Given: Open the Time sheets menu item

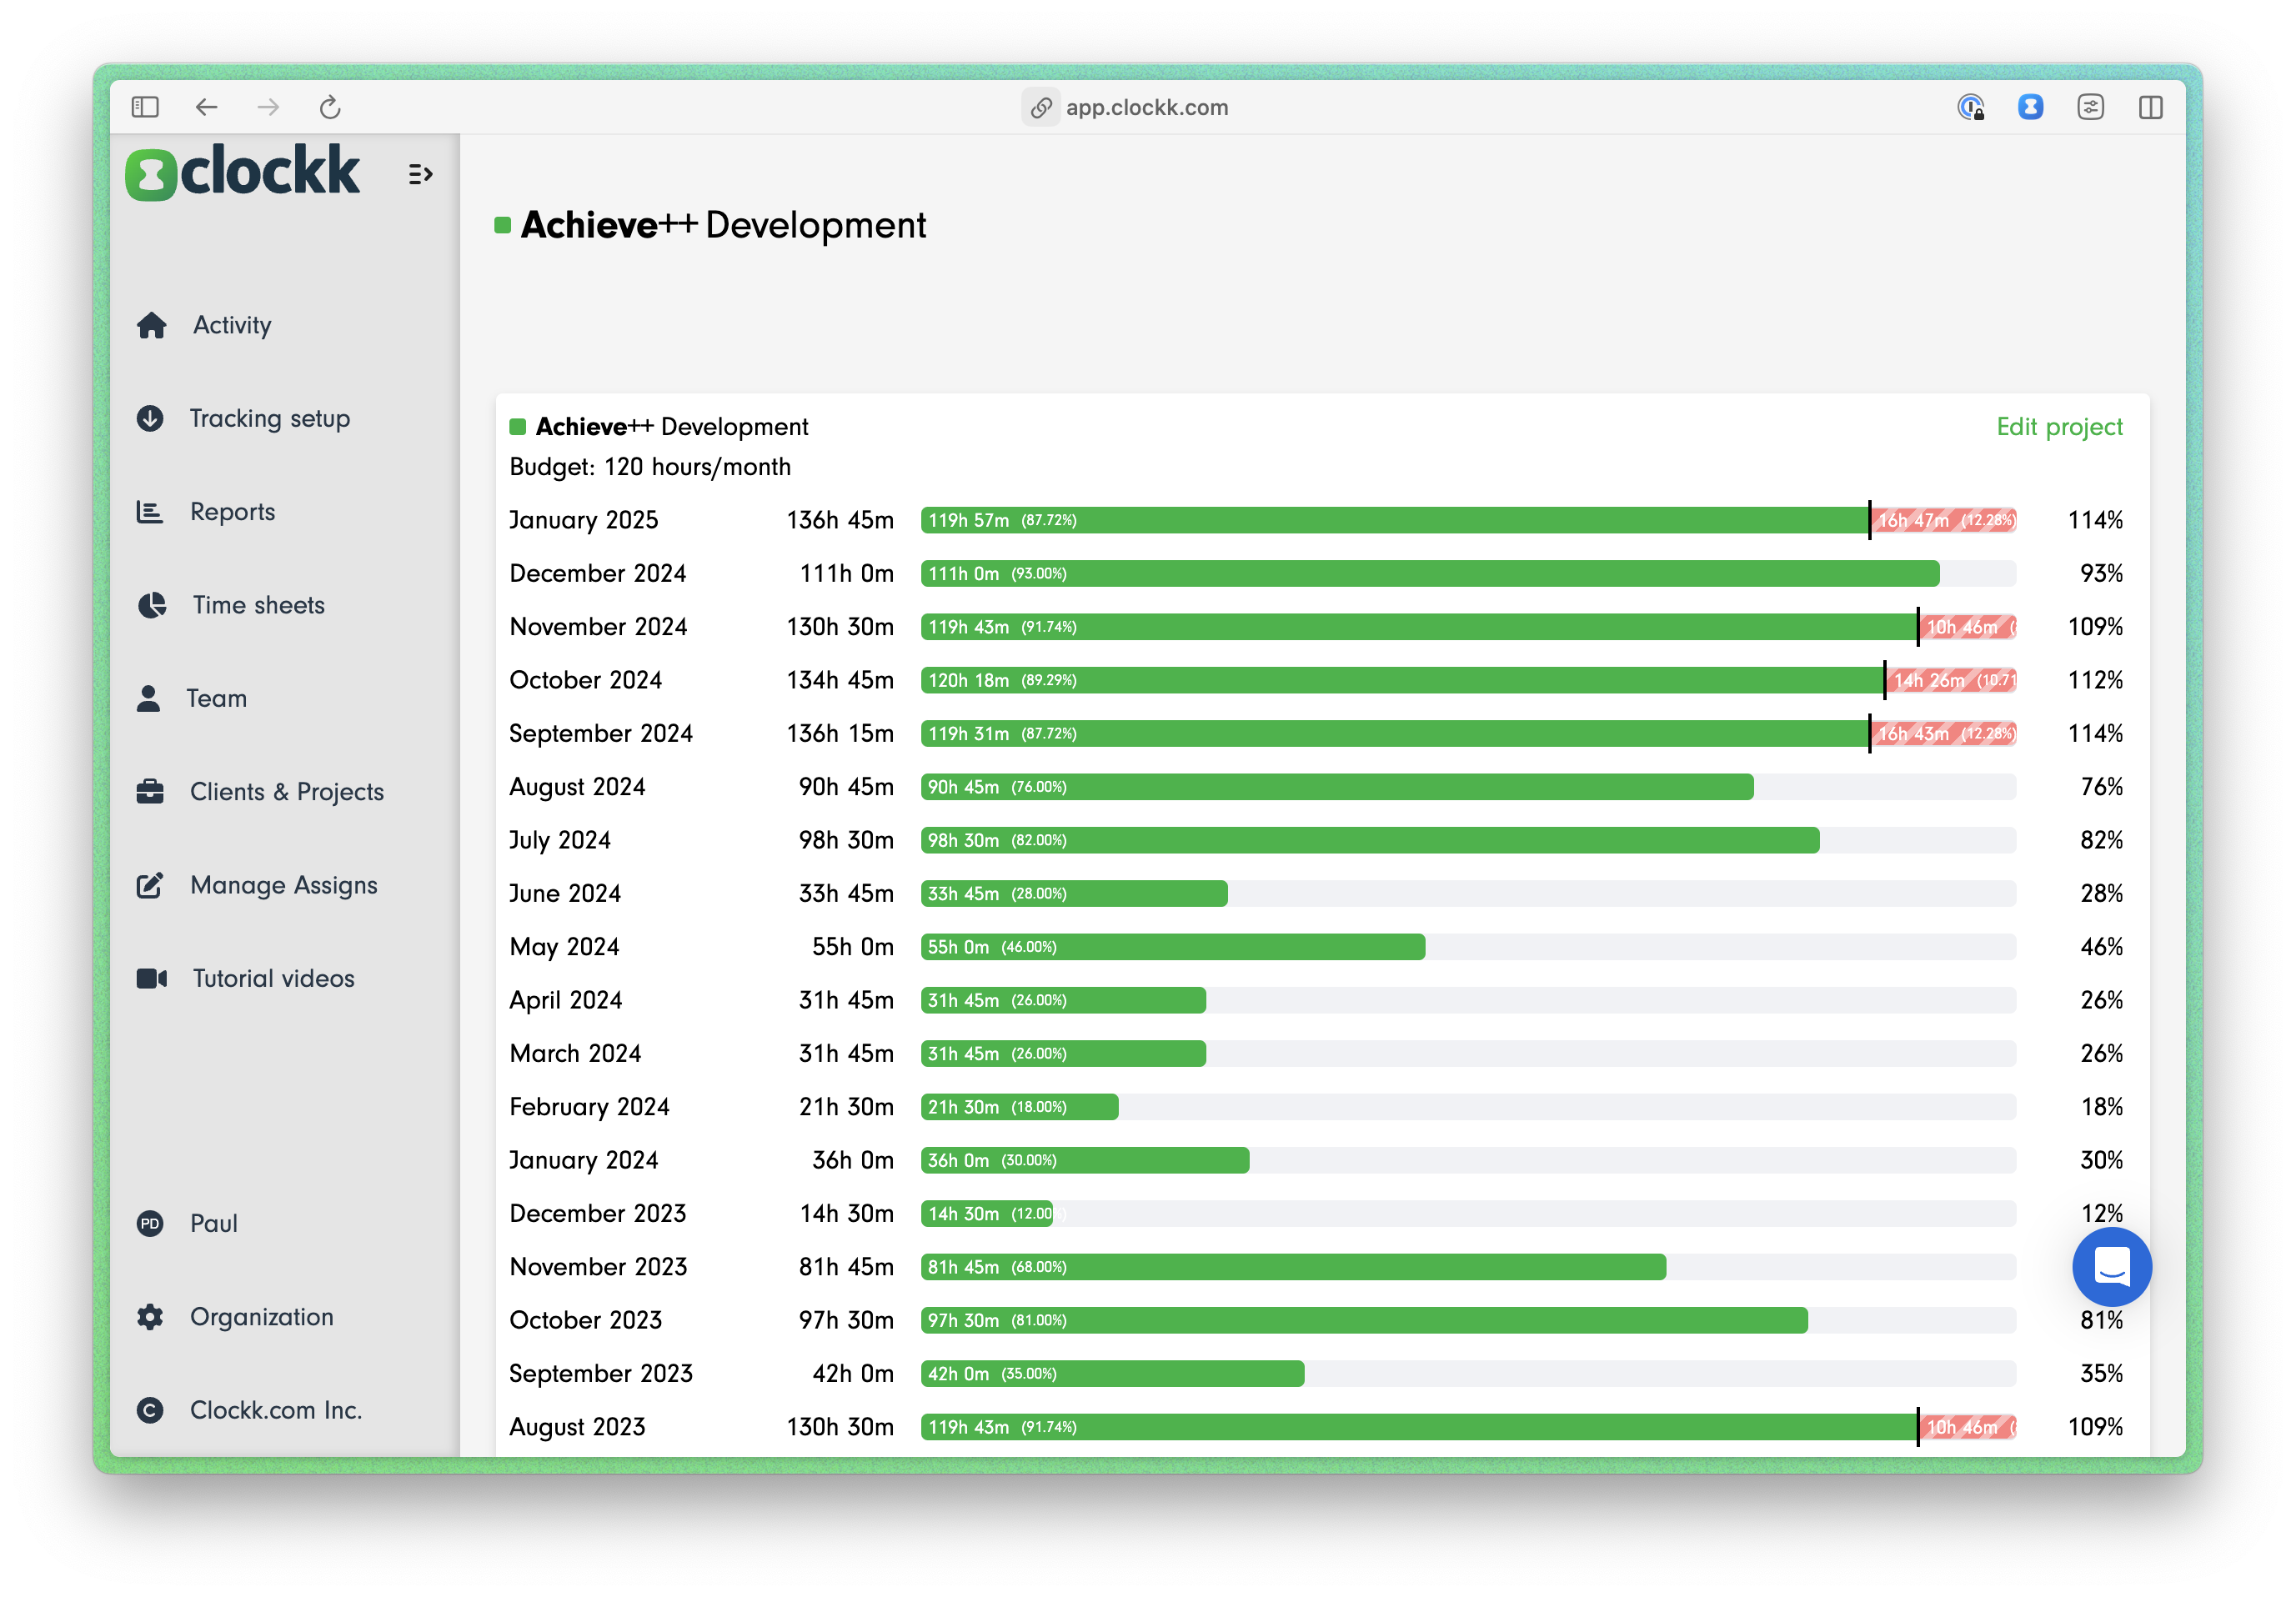Looking at the screenshot, I should pyautogui.click(x=259, y=605).
